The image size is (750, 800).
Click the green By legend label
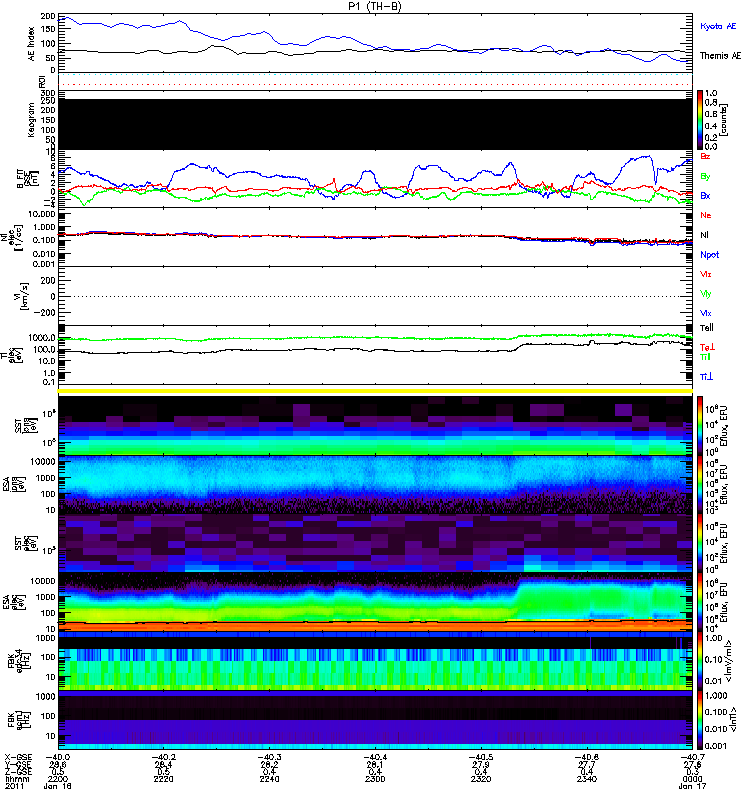point(706,176)
